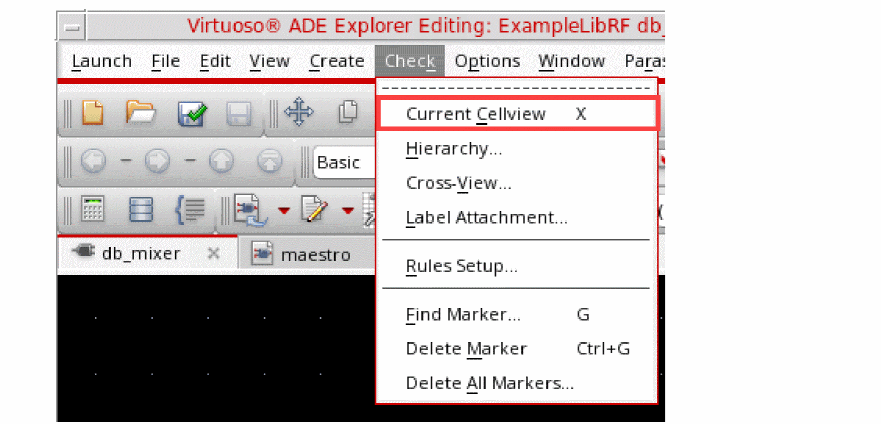Screen dimensions: 881x424
Task: Click the greyed-out Save floppy icon
Action: (x=238, y=113)
